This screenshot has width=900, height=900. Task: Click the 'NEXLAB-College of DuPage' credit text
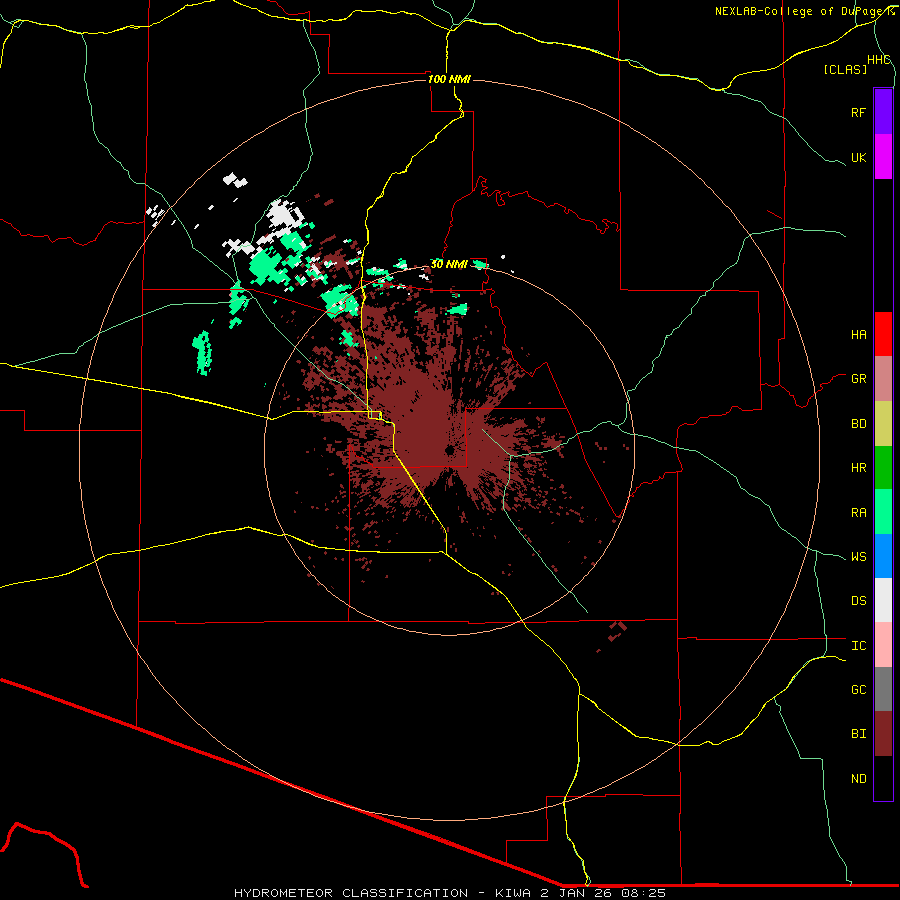pos(800,11)
